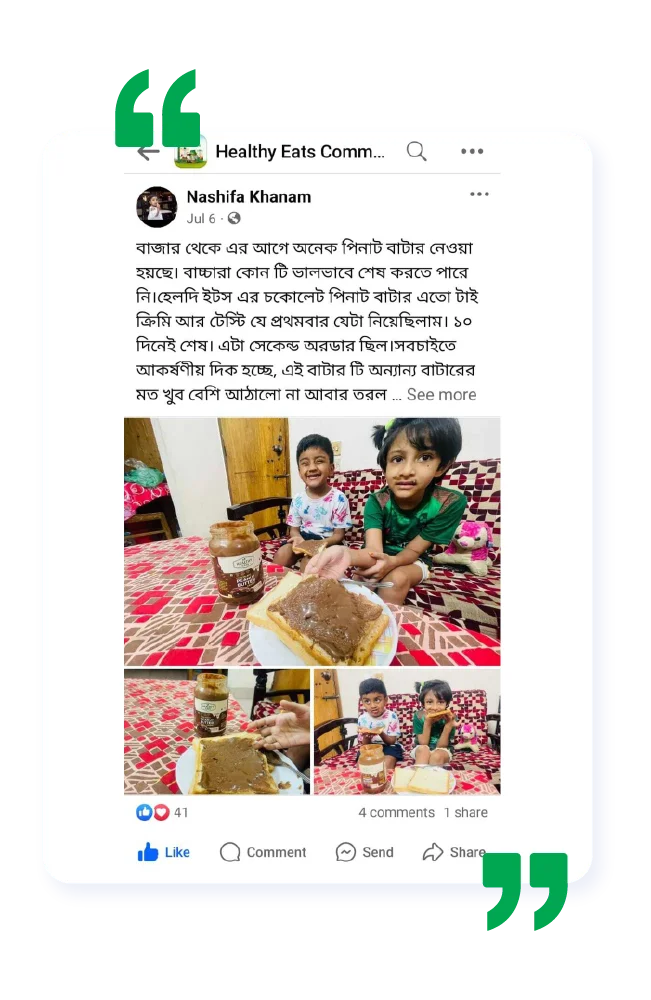Open the large photo of the kids with toast
651x1000 pixels.
312,541
